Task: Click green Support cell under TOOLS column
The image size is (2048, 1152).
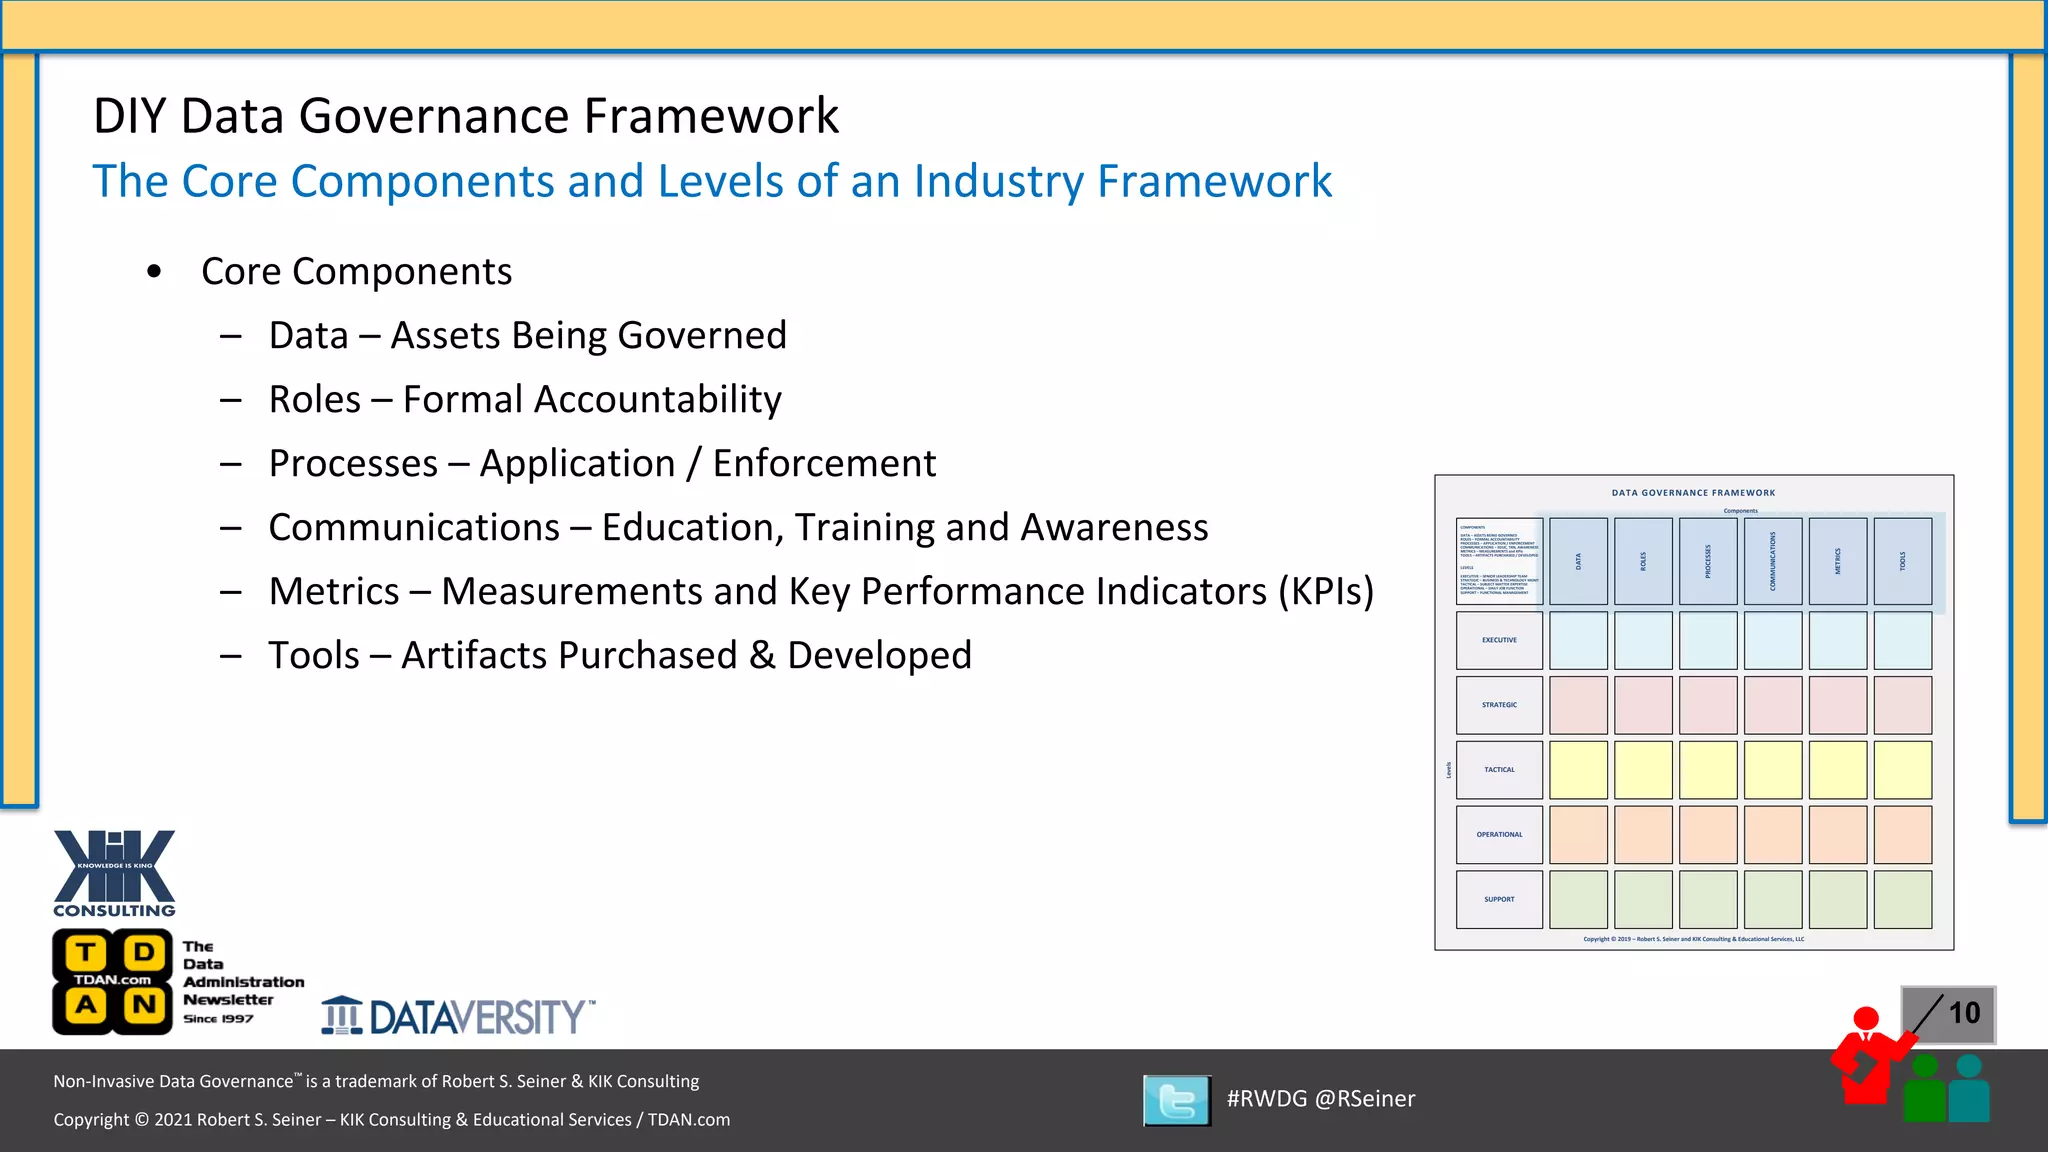Action: [1902, 899]
